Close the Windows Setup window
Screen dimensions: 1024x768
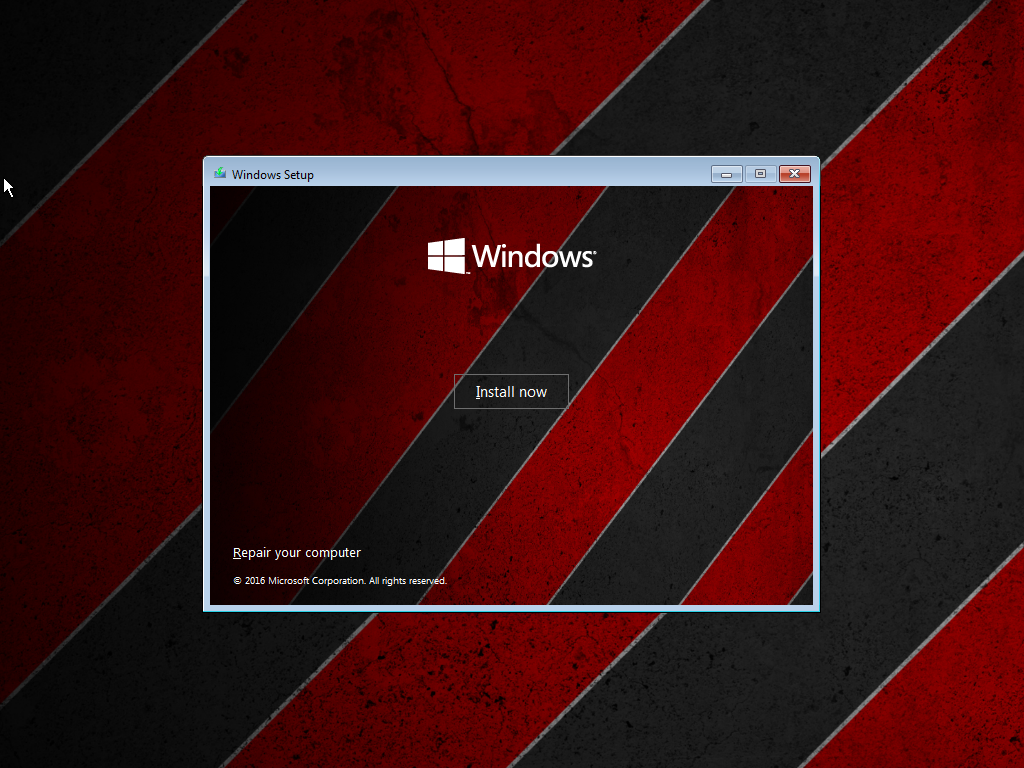point(795,174)
